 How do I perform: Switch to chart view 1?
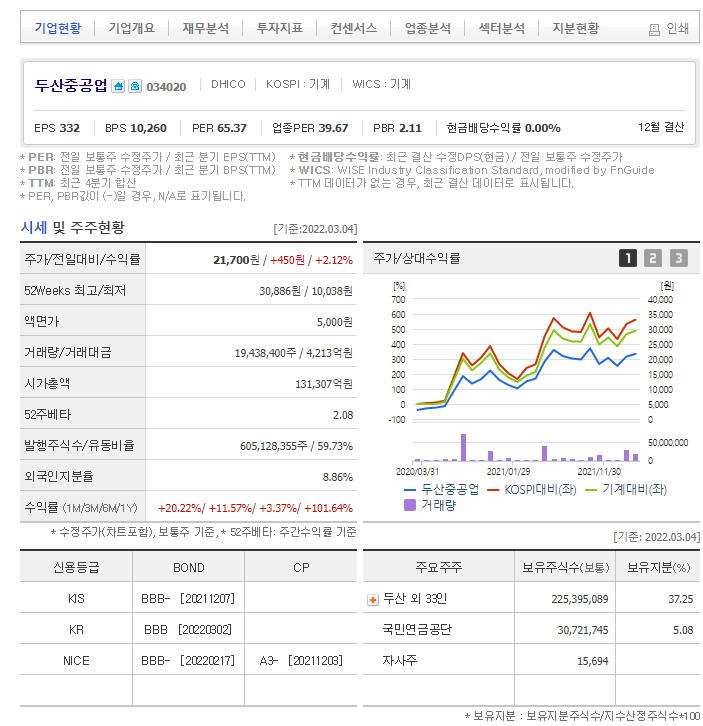point(628,258)
